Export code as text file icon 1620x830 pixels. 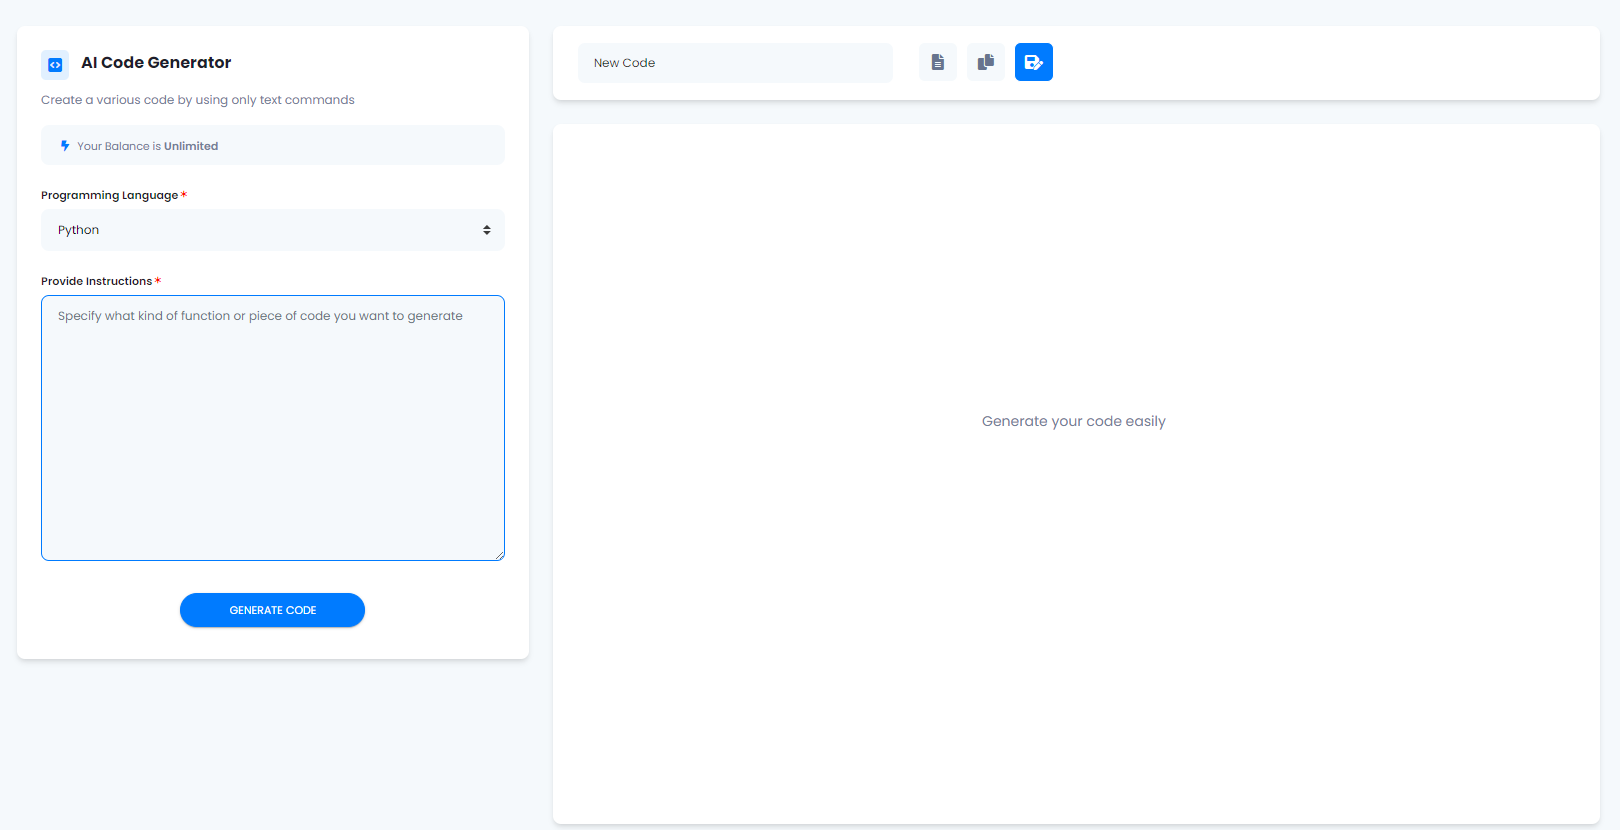coord(938,62)
